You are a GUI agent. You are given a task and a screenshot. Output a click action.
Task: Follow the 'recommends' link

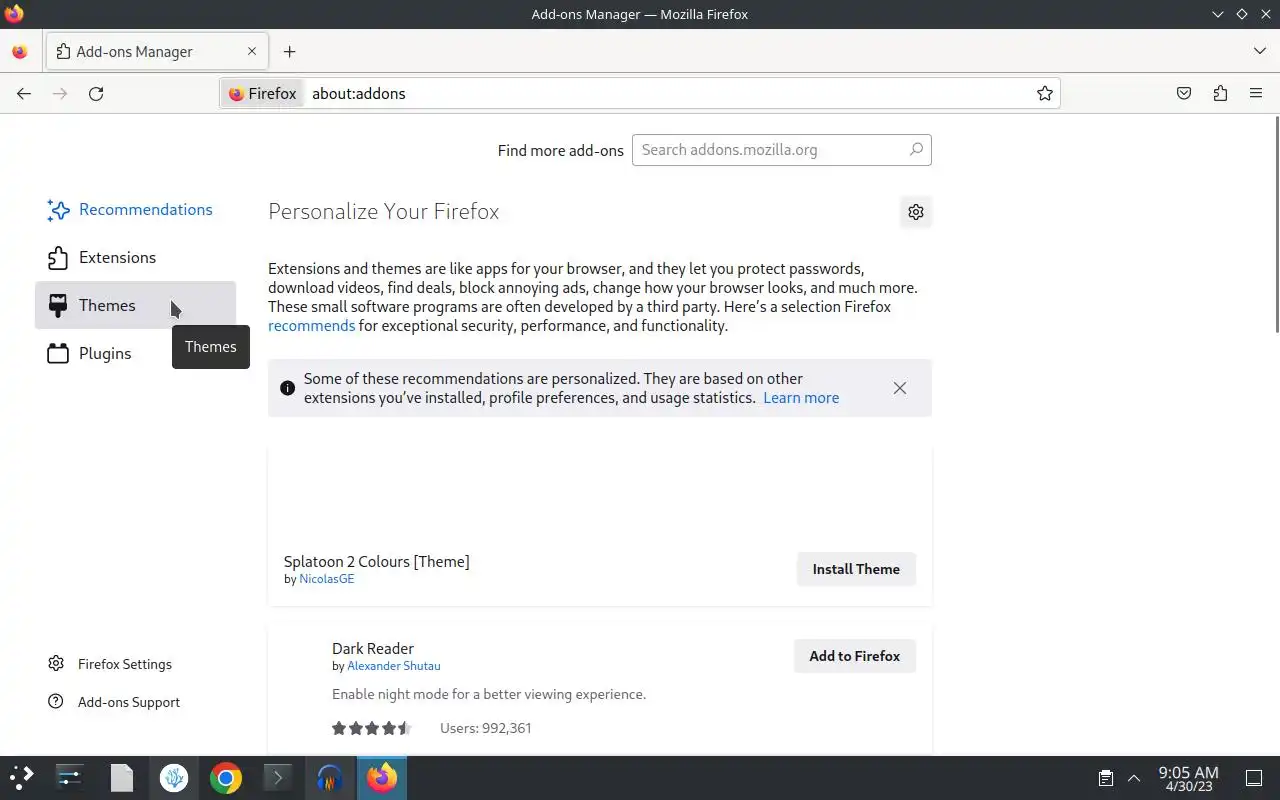312,326
